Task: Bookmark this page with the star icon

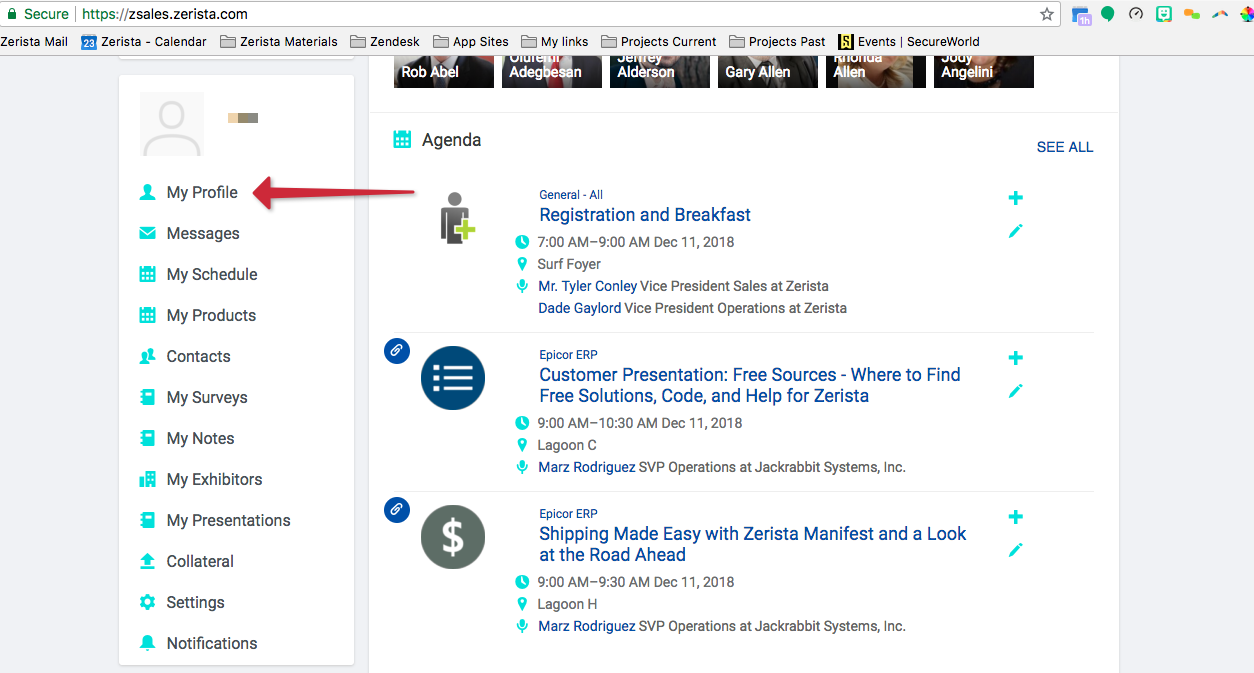Action: point(1047,14)
